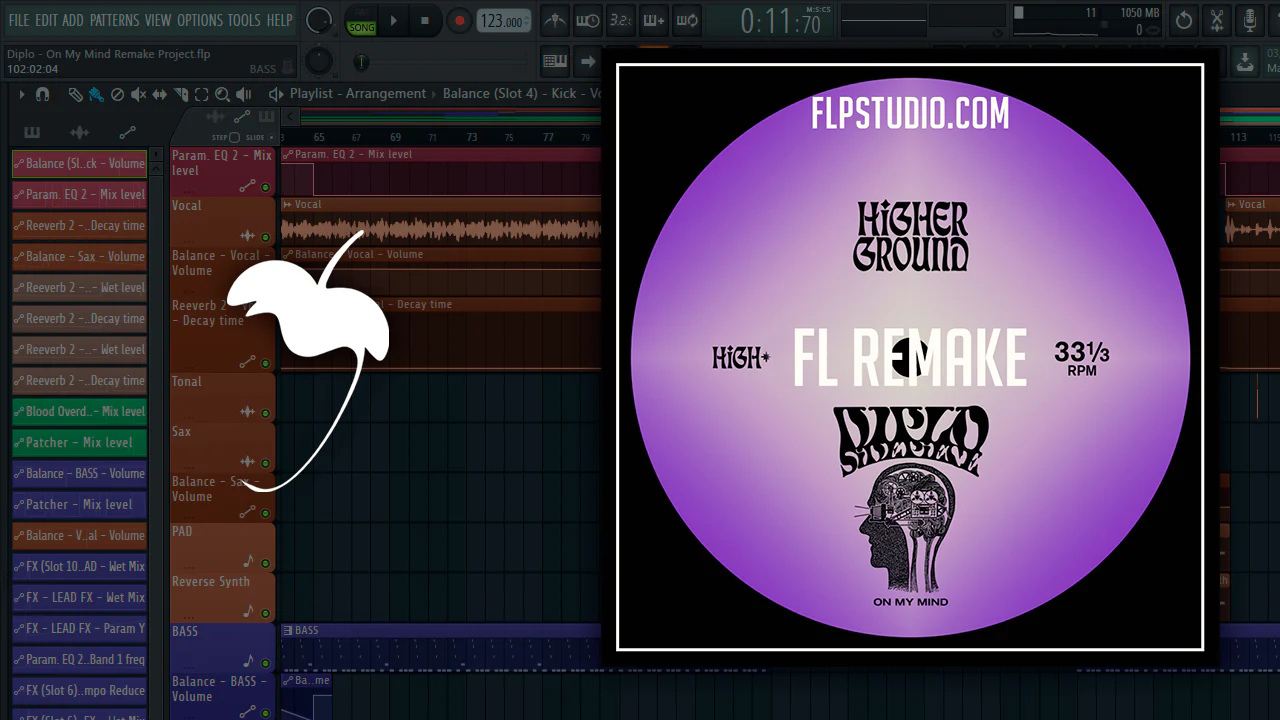Enable wait for input before recording

588,20
